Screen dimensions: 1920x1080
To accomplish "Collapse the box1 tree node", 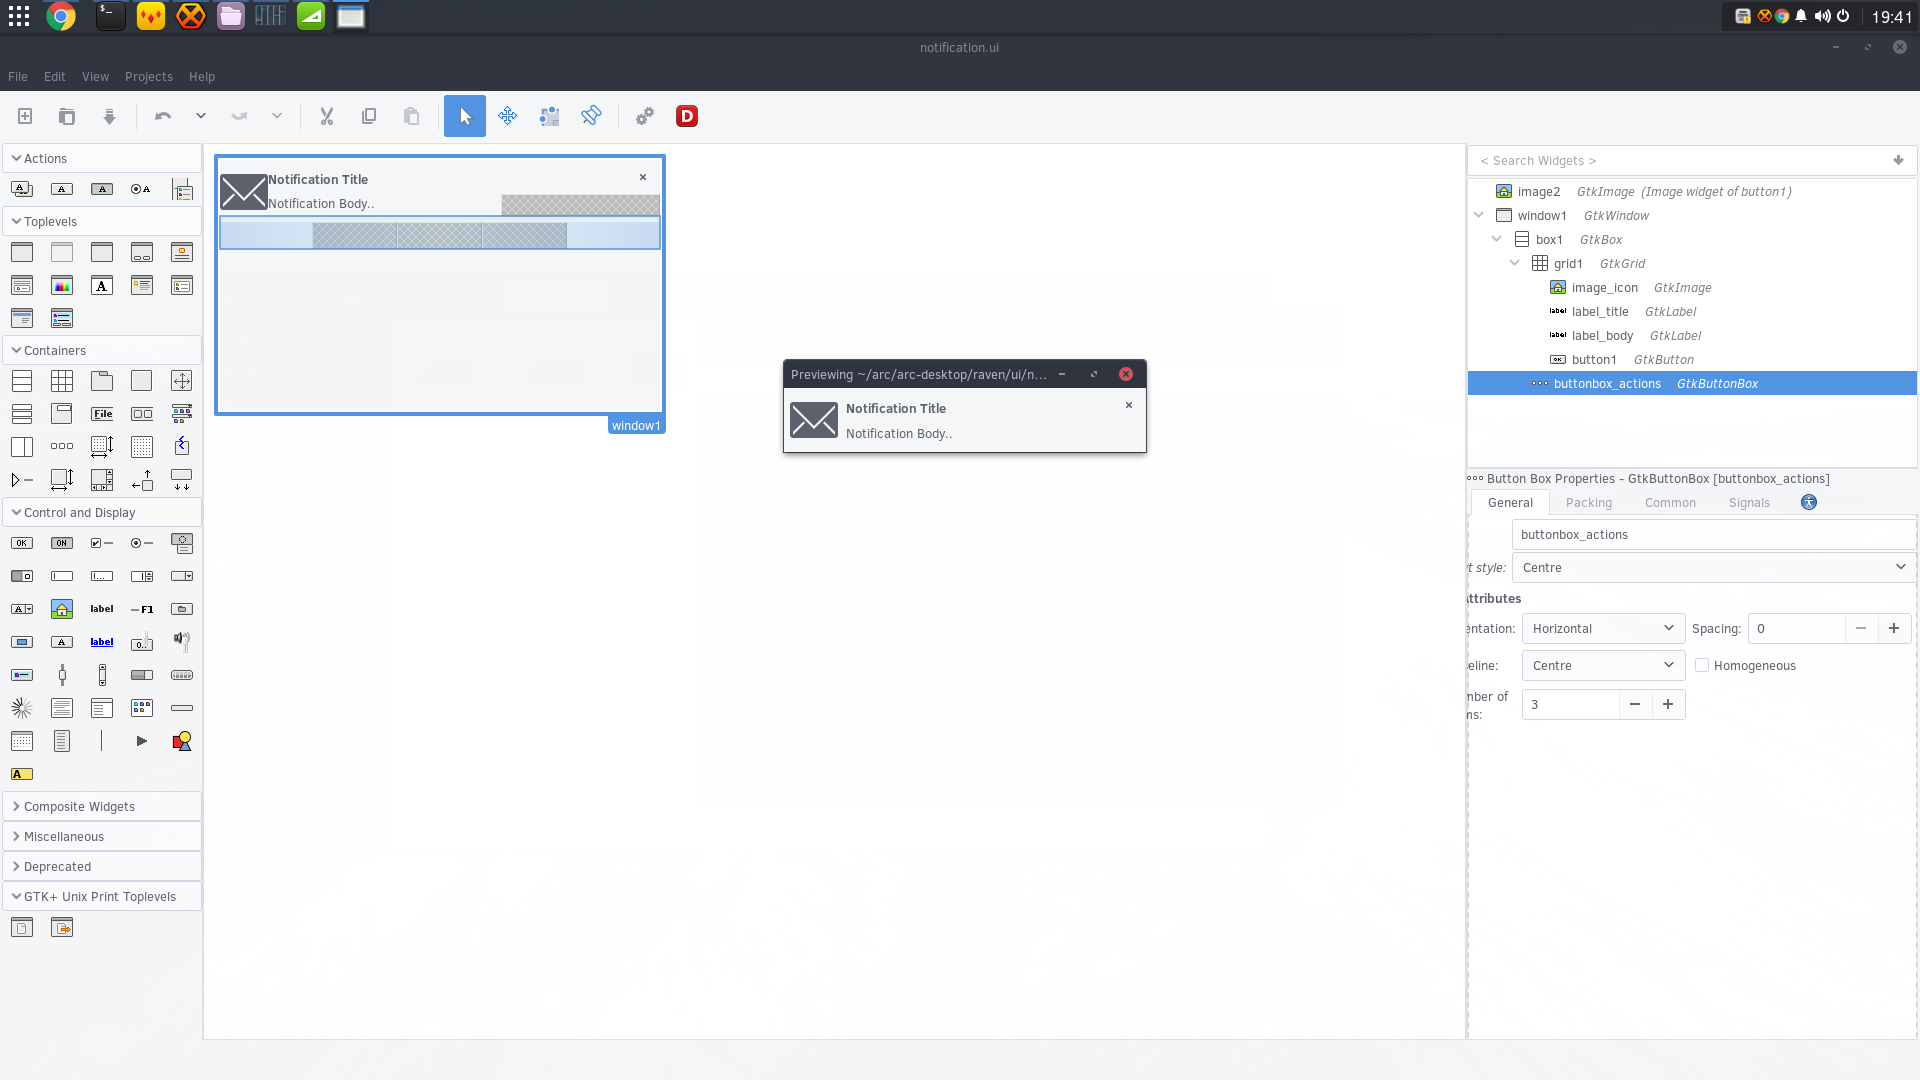I will pos(1497,240).
